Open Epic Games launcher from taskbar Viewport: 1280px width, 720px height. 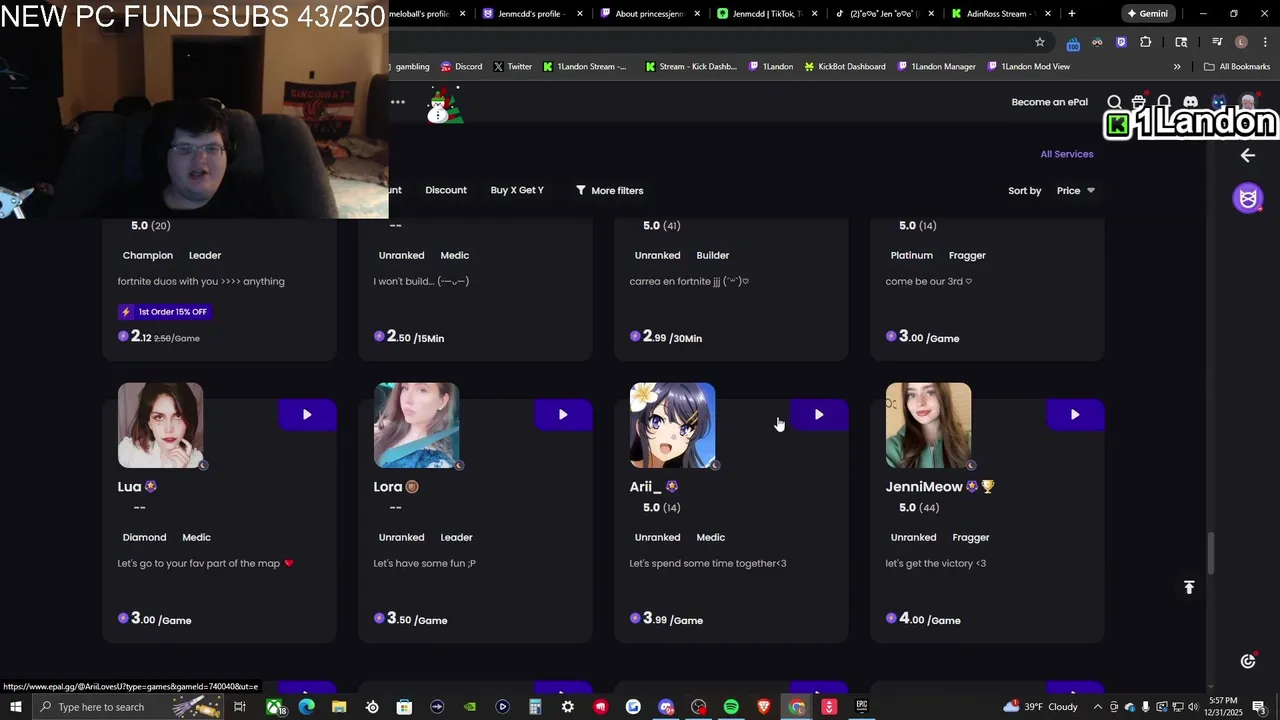pos(862,707)
